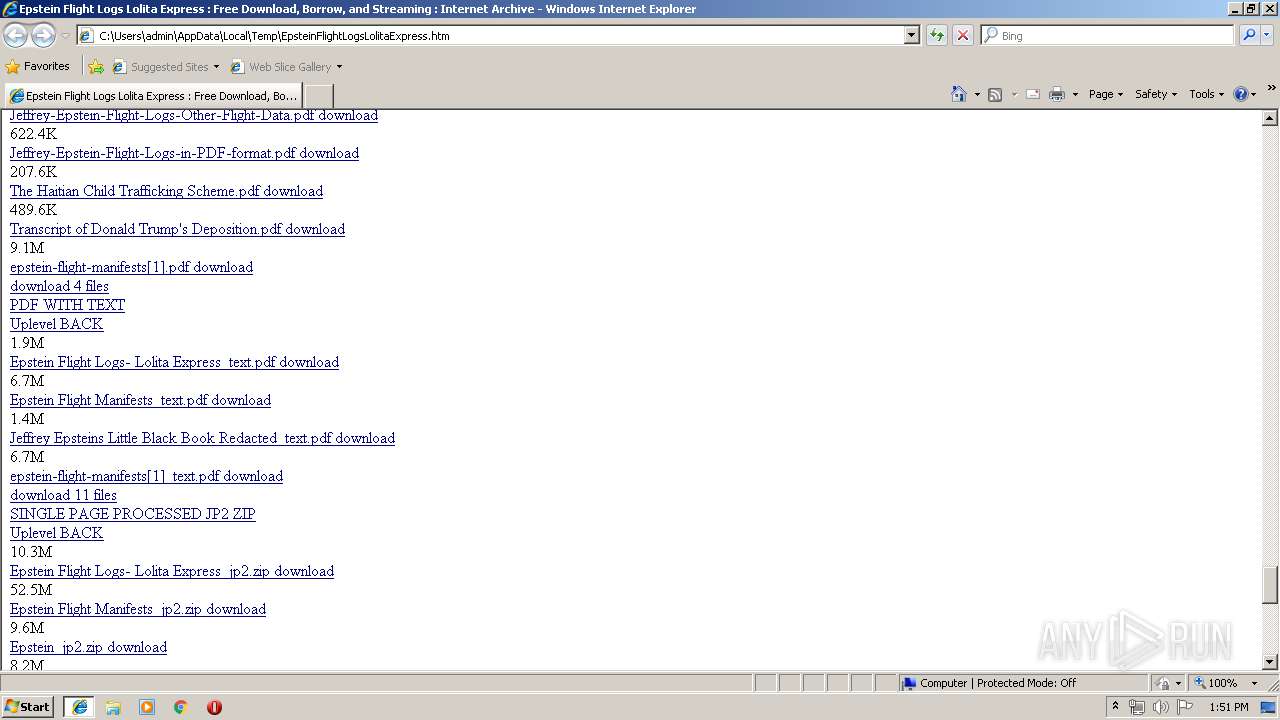The height and width of the screenshot is (720, 1280).
Task: Expand the Home button dropdown arrow
Action: (977, 95)
